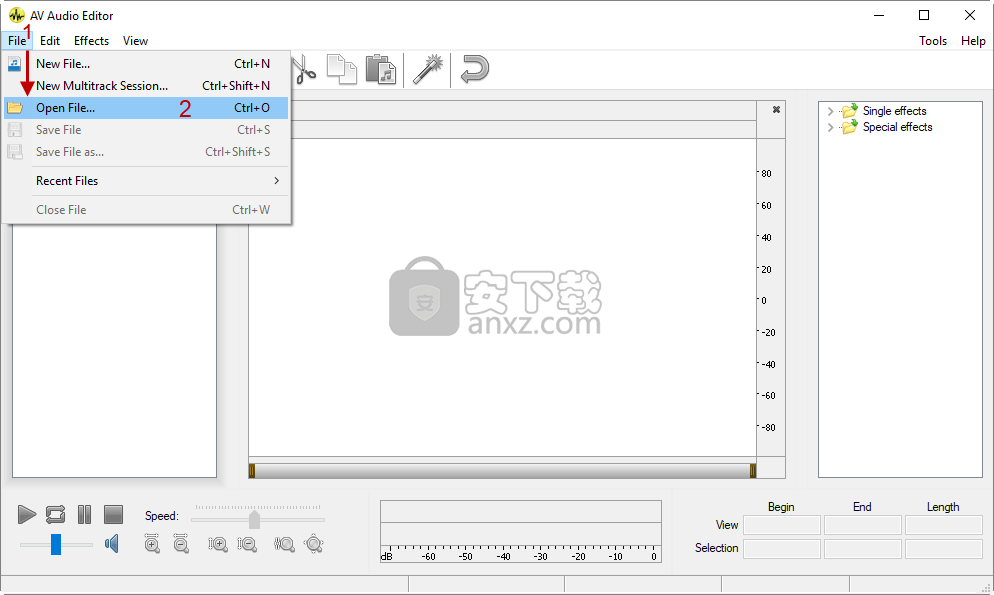Image resolution: width=994 pixels, height=595 pixels.
Task: Click zoom full view icon
Action: 314,544
